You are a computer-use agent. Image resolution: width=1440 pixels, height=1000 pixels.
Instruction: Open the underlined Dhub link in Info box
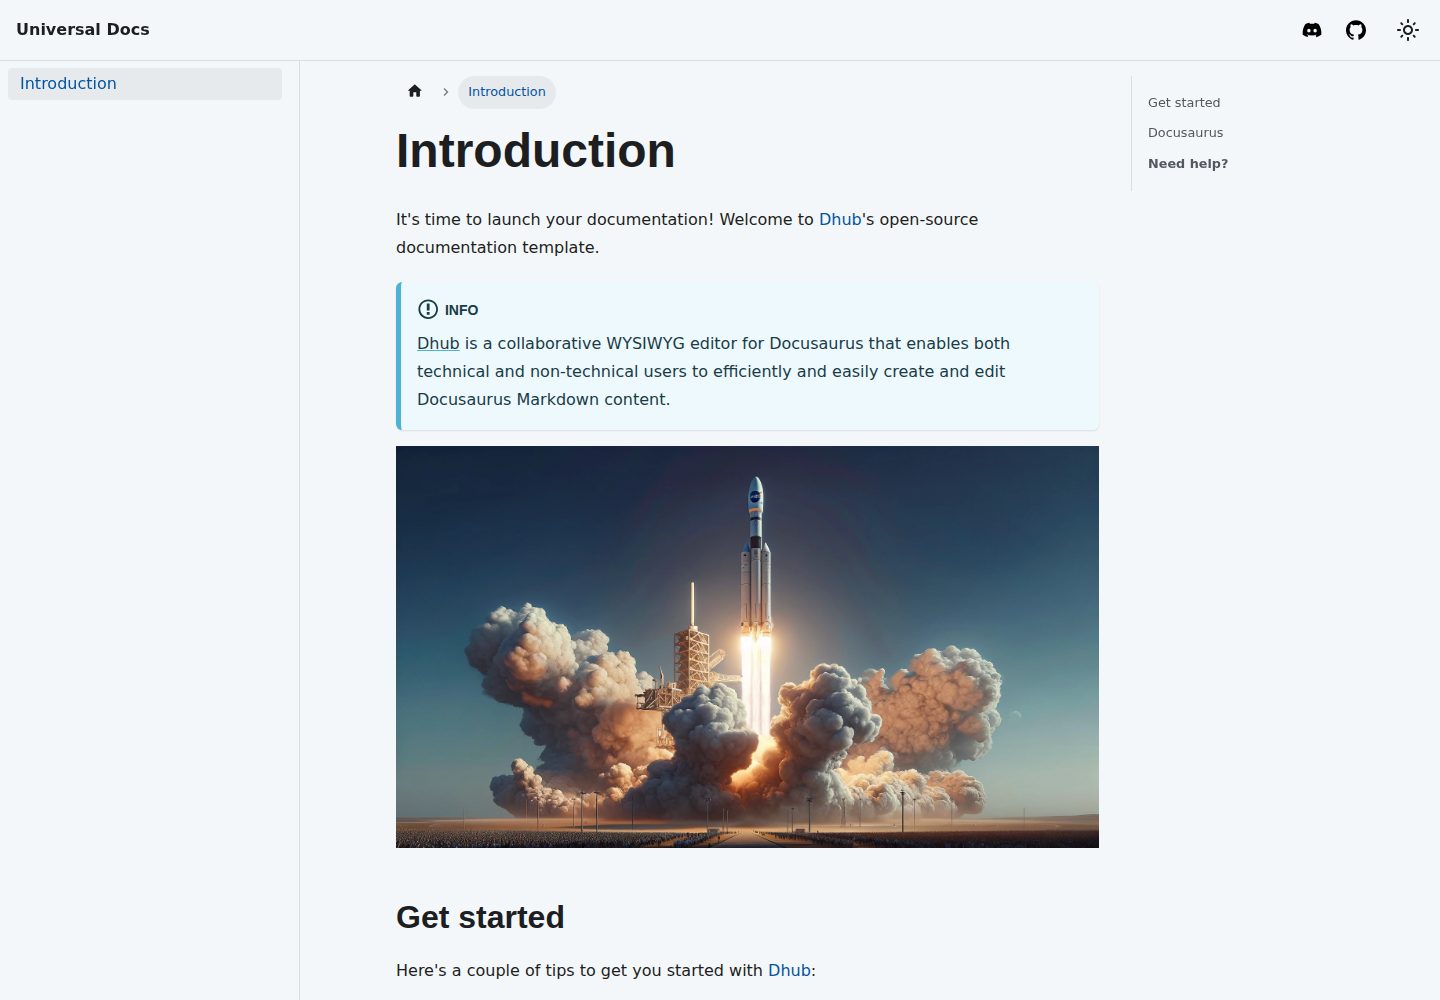click(x=438, y=343)
